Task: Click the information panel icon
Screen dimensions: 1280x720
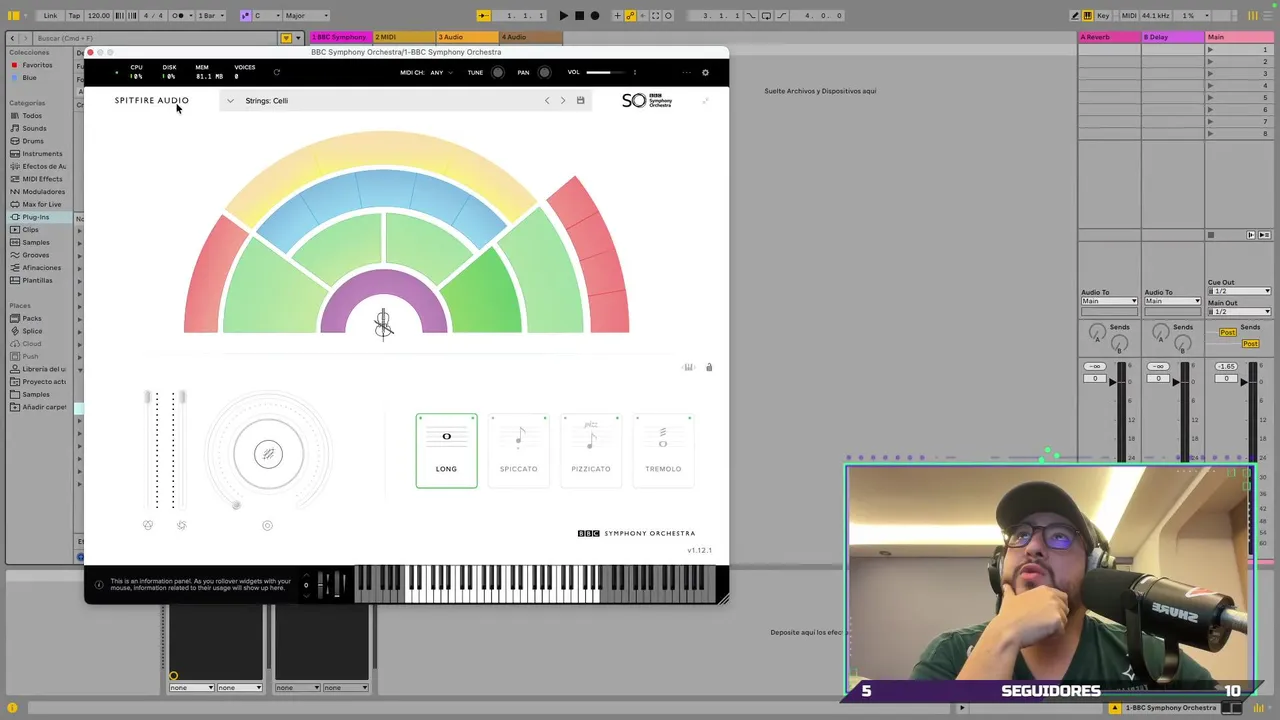Action: [x=99, y=585]
